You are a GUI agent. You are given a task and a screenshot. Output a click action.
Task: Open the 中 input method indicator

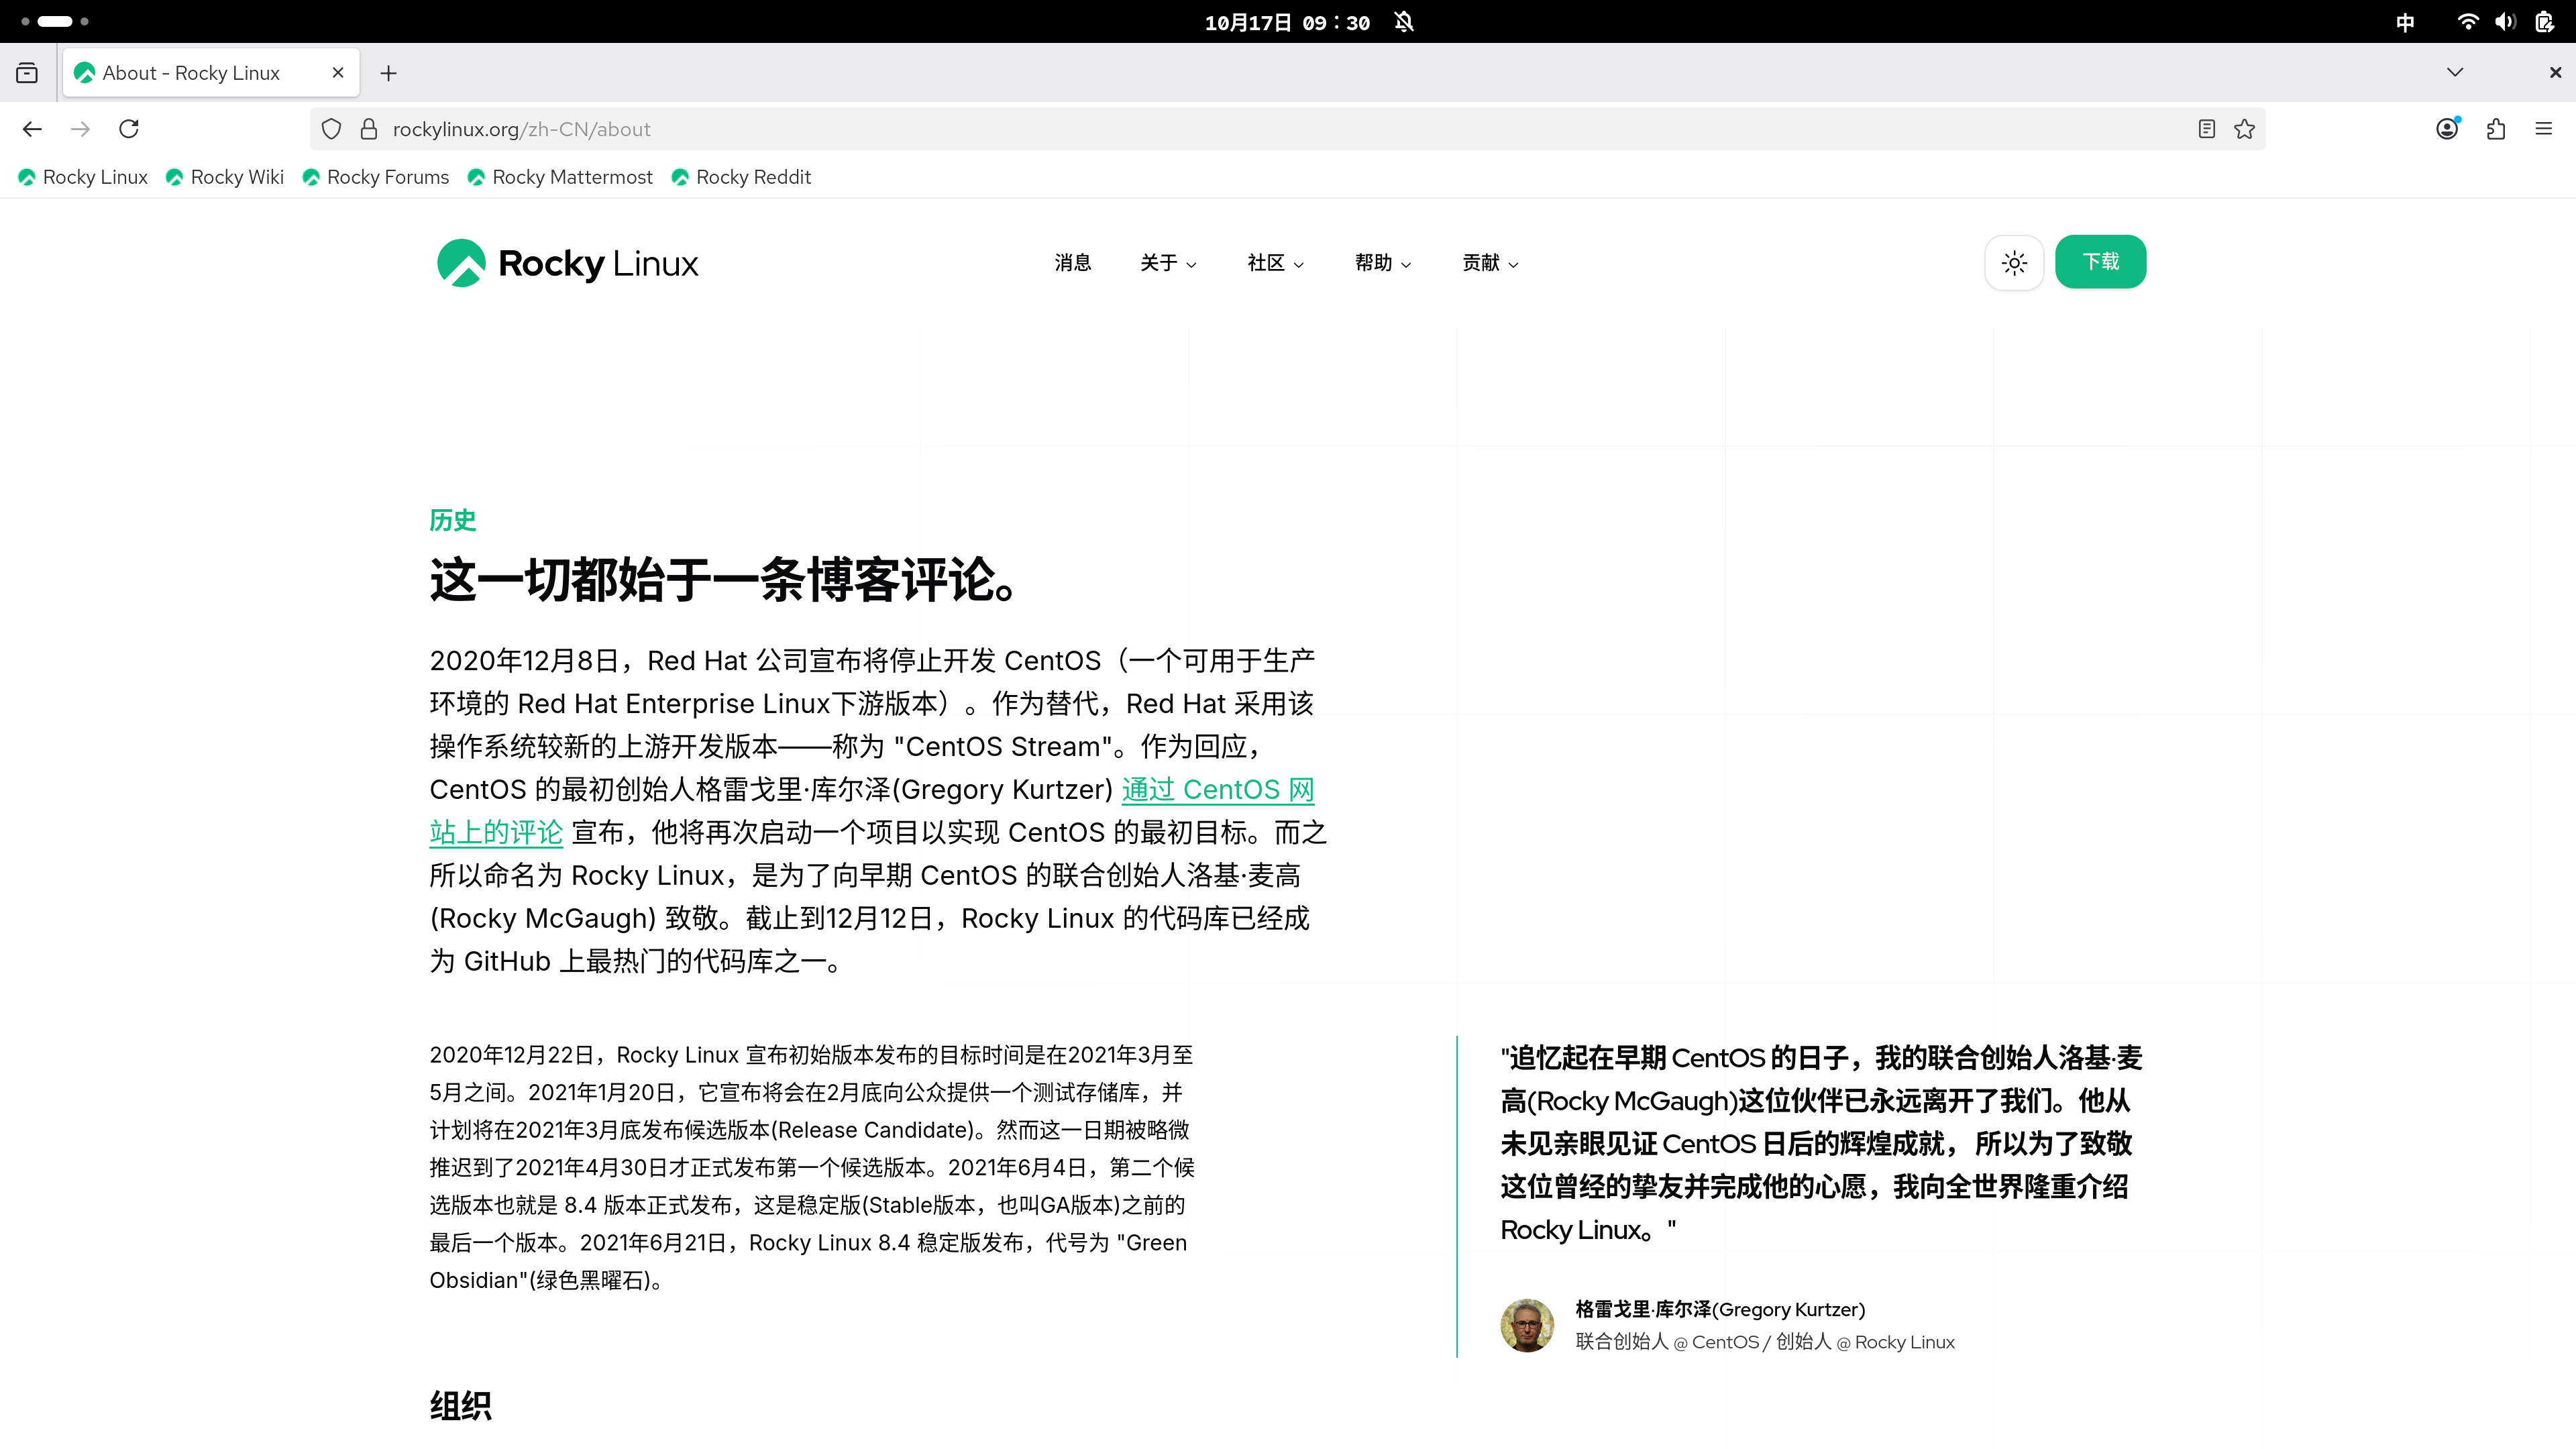pos(2405,22)
